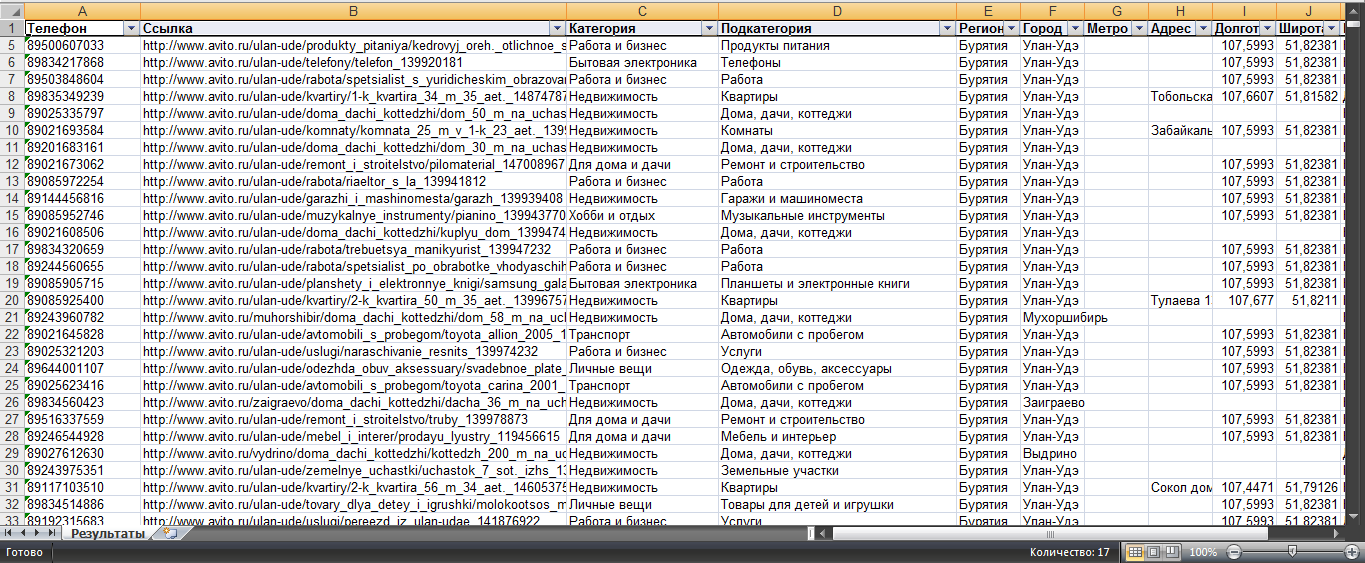Switch to Page Break Preview
The image size is (1365, 563).
click(1171, 552)
